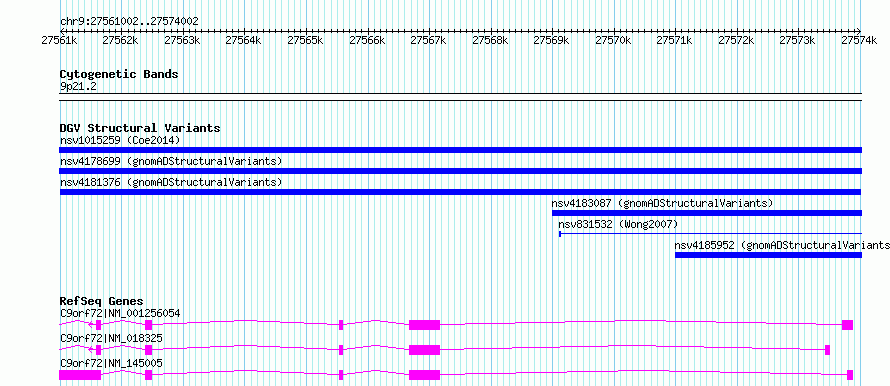Open the nsv1015259 (Coe2014) label link

click(120, 140)
